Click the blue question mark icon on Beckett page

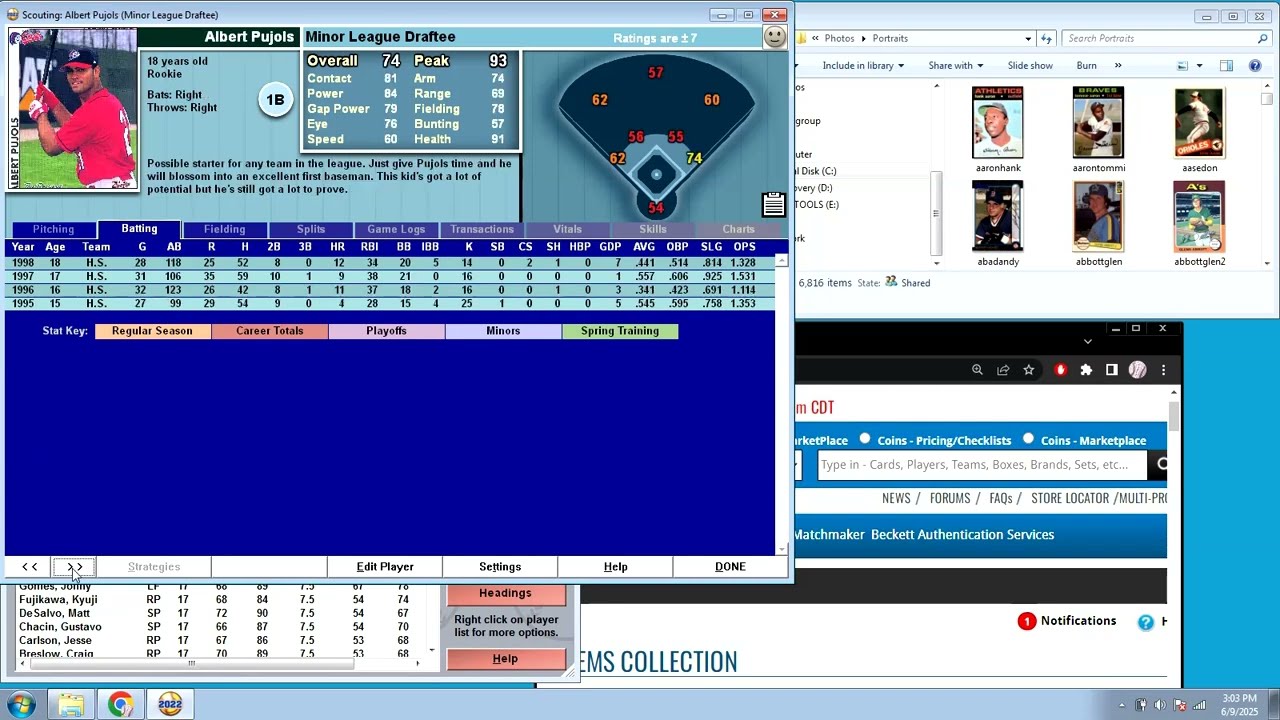pyautogui.click(x=1146, y=622)
